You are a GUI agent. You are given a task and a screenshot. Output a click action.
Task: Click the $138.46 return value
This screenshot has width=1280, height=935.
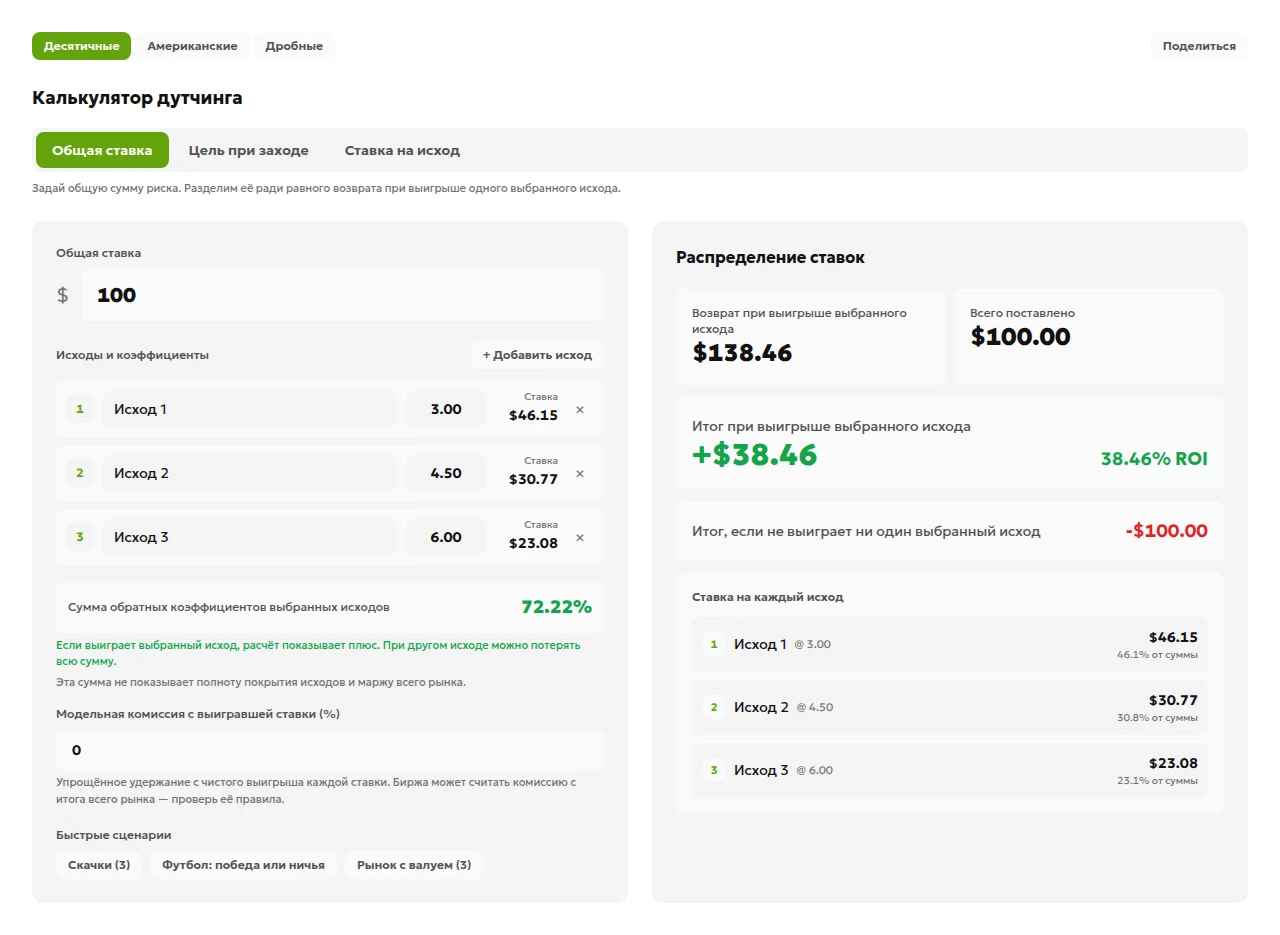pyautogui.click(x=742, y=353)
